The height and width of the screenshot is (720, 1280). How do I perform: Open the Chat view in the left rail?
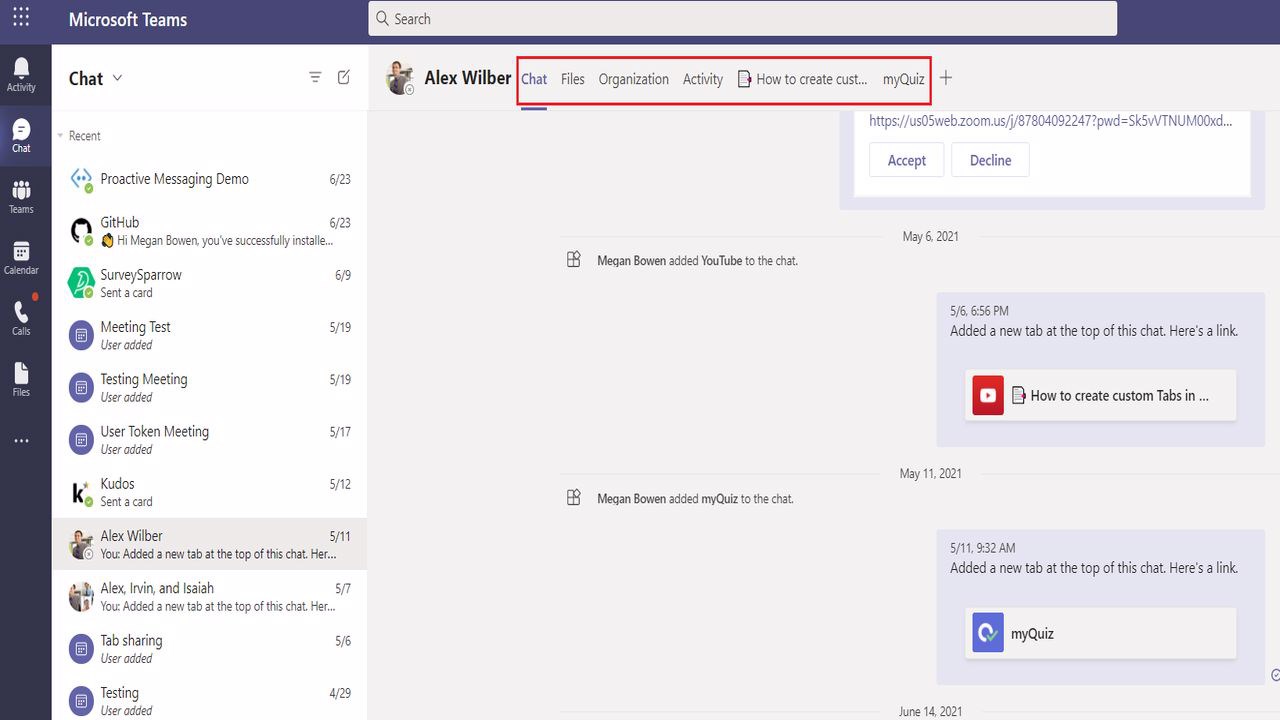[x=21, y=136]
